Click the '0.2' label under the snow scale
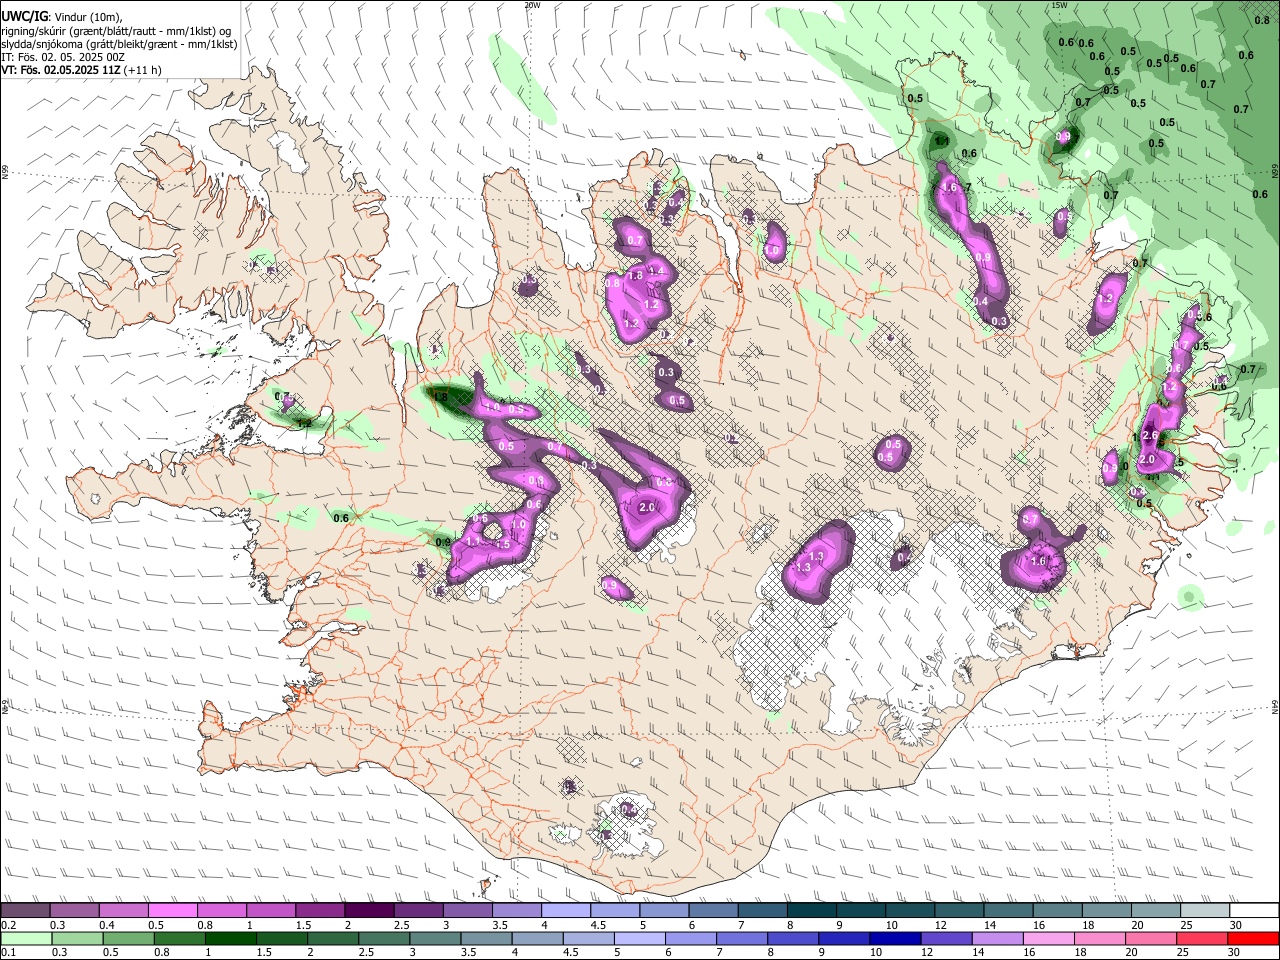 click(x=8, y=925)
